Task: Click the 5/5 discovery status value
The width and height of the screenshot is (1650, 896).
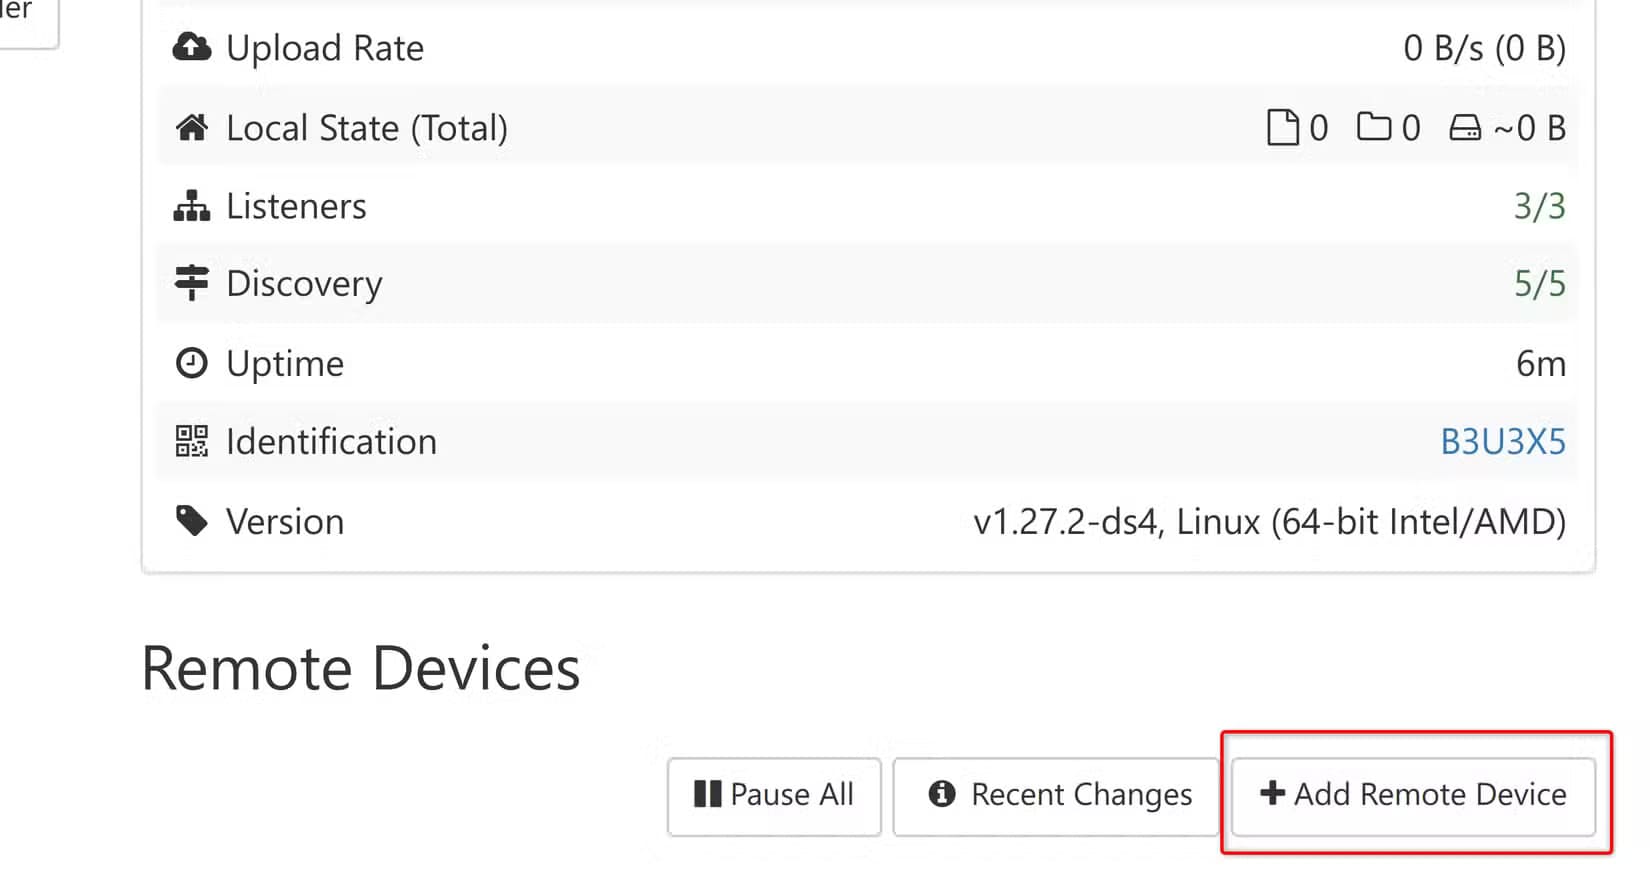Action: (1539, 284)
